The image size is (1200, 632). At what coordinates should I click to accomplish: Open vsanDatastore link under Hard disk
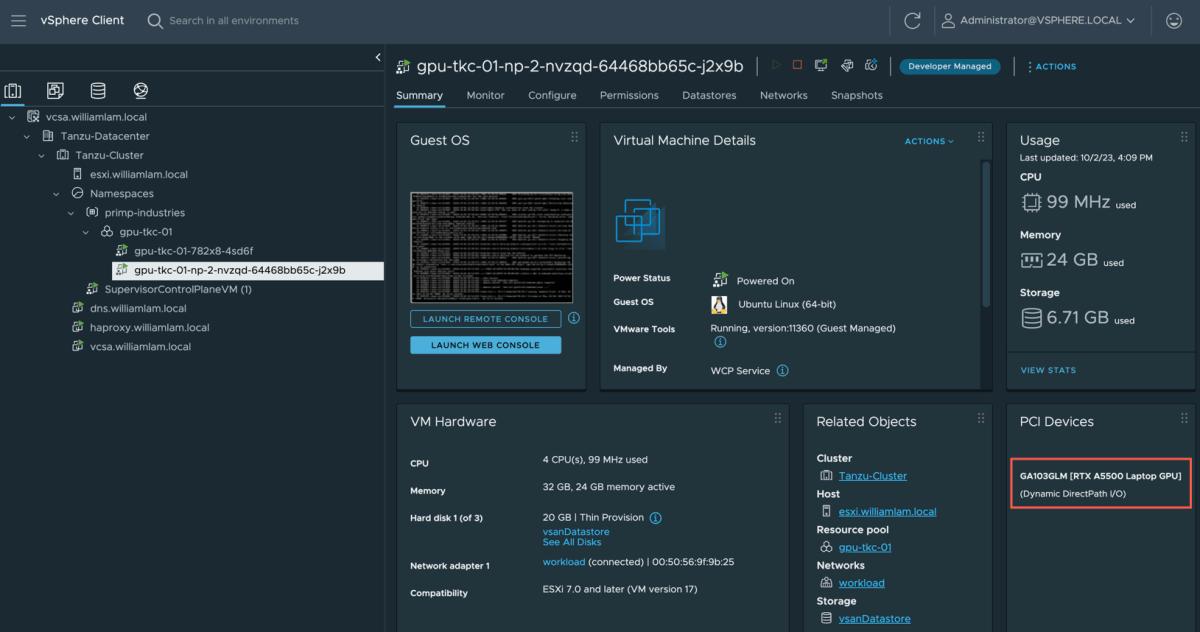(576, 532)
